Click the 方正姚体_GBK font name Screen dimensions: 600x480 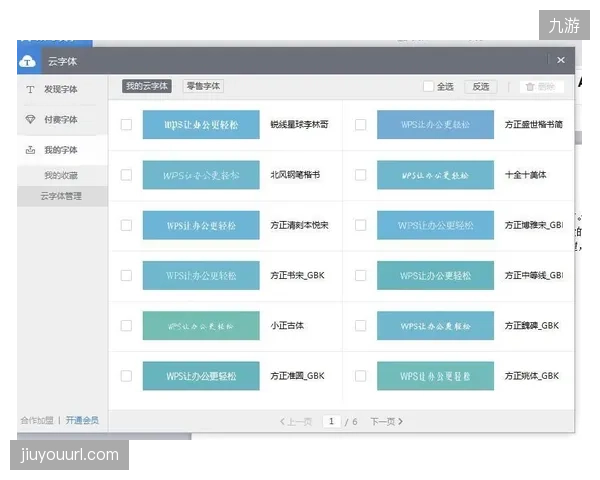(532, 376)
